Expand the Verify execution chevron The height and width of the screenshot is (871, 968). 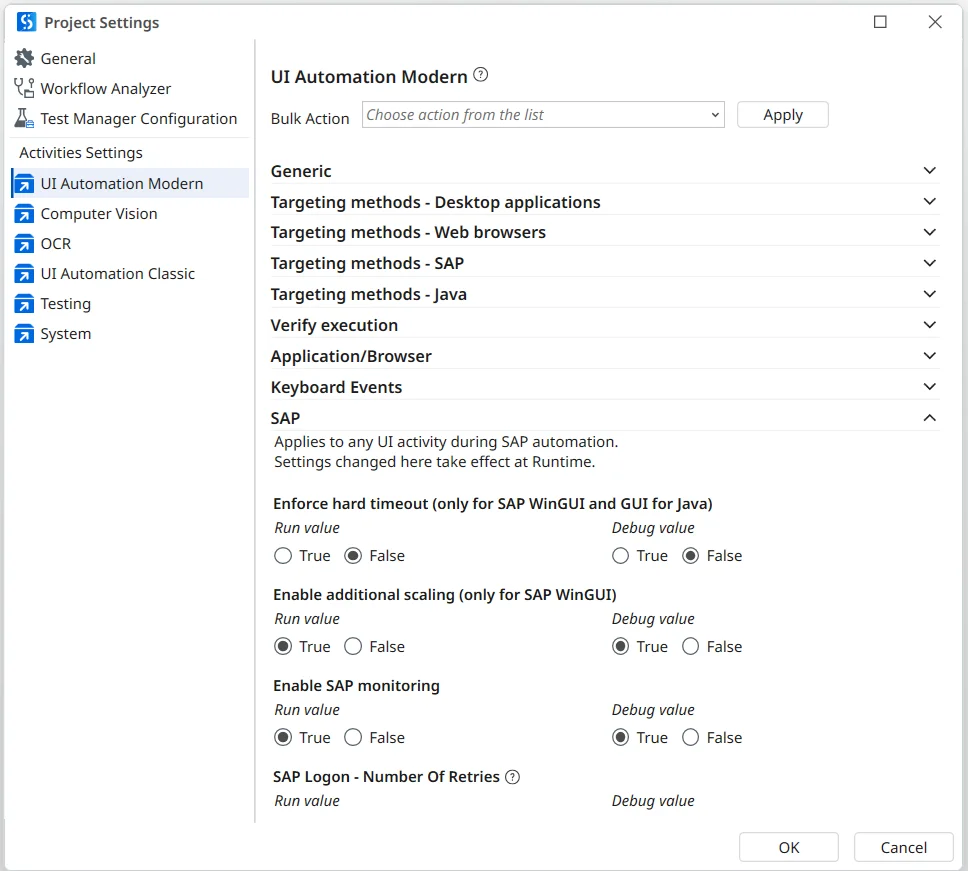point(929,325)
